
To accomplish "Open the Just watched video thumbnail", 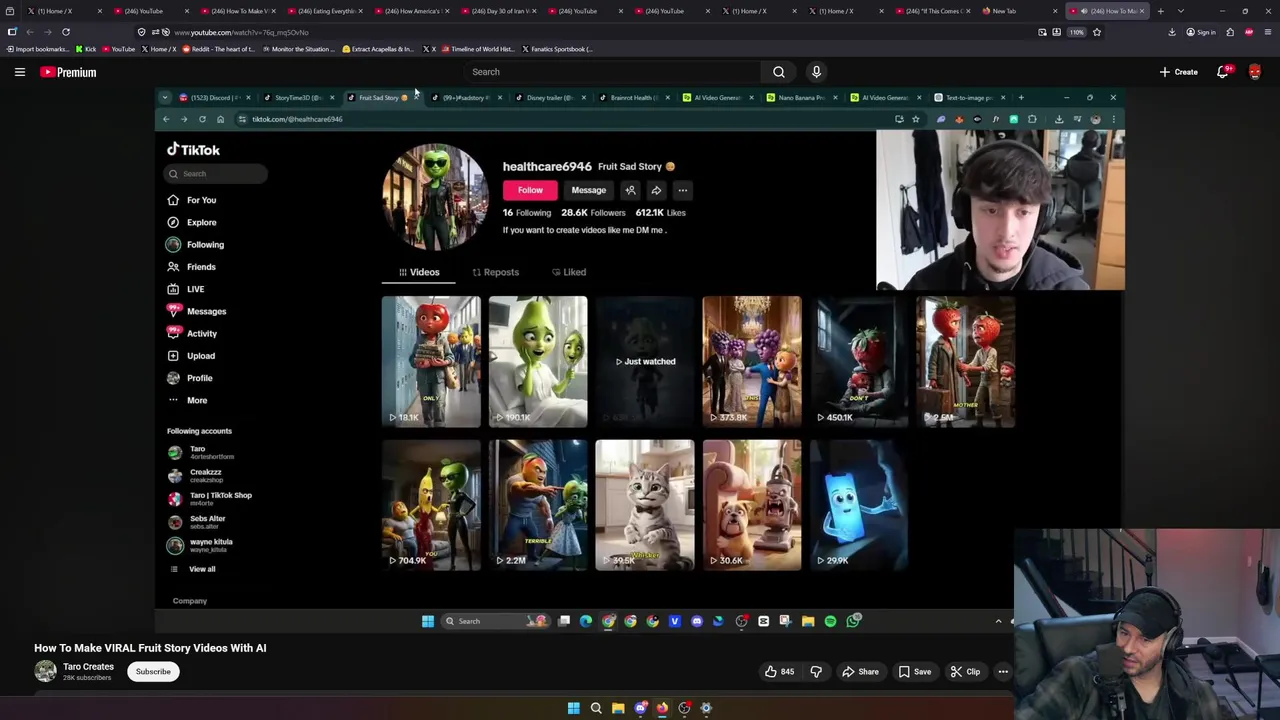I will coord(645,361).
